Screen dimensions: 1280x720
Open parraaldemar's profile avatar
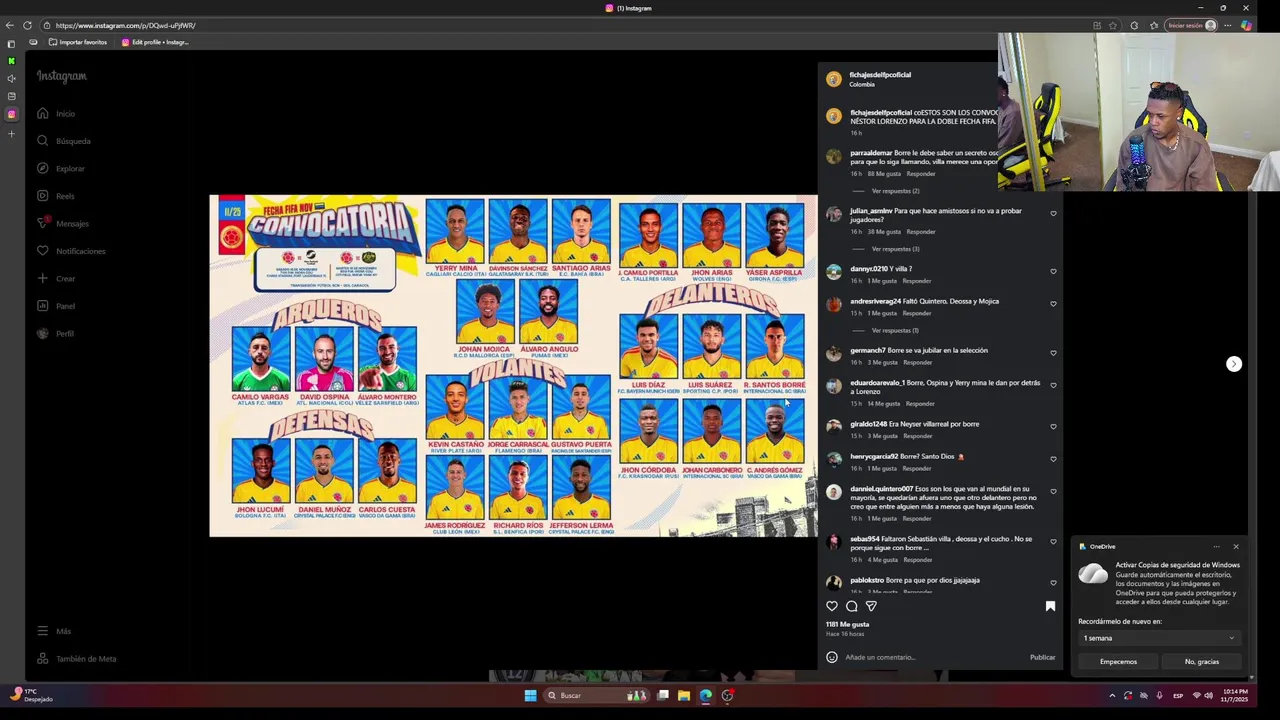[834, 156]
